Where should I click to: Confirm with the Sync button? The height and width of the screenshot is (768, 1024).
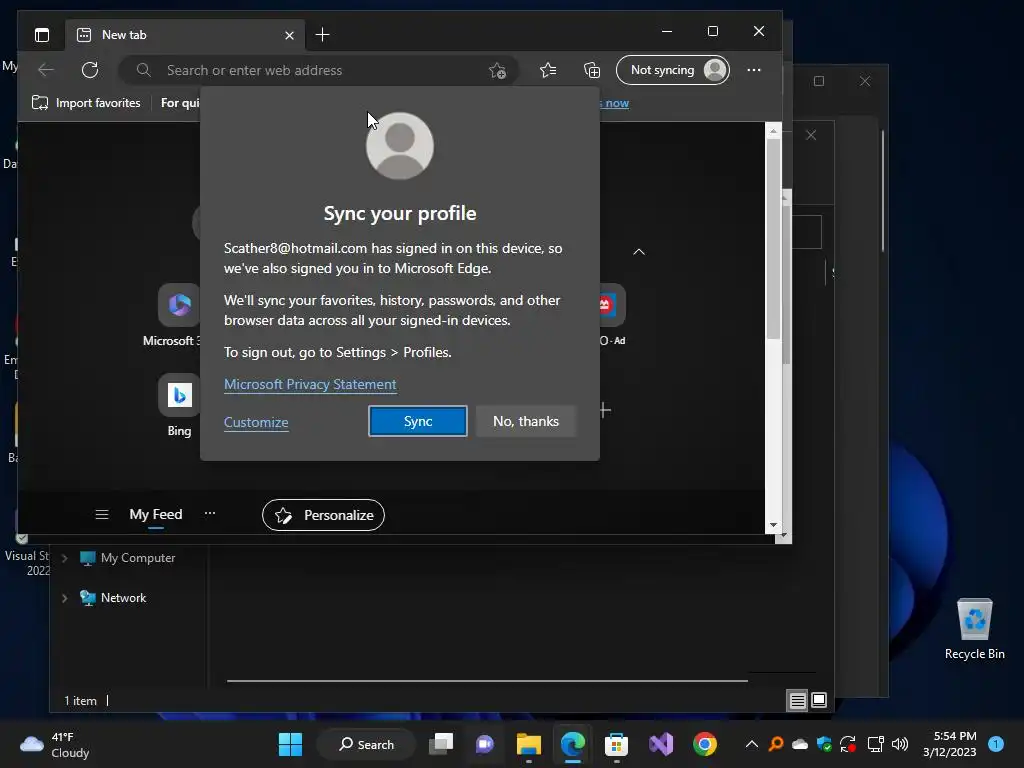pos(418,421)
